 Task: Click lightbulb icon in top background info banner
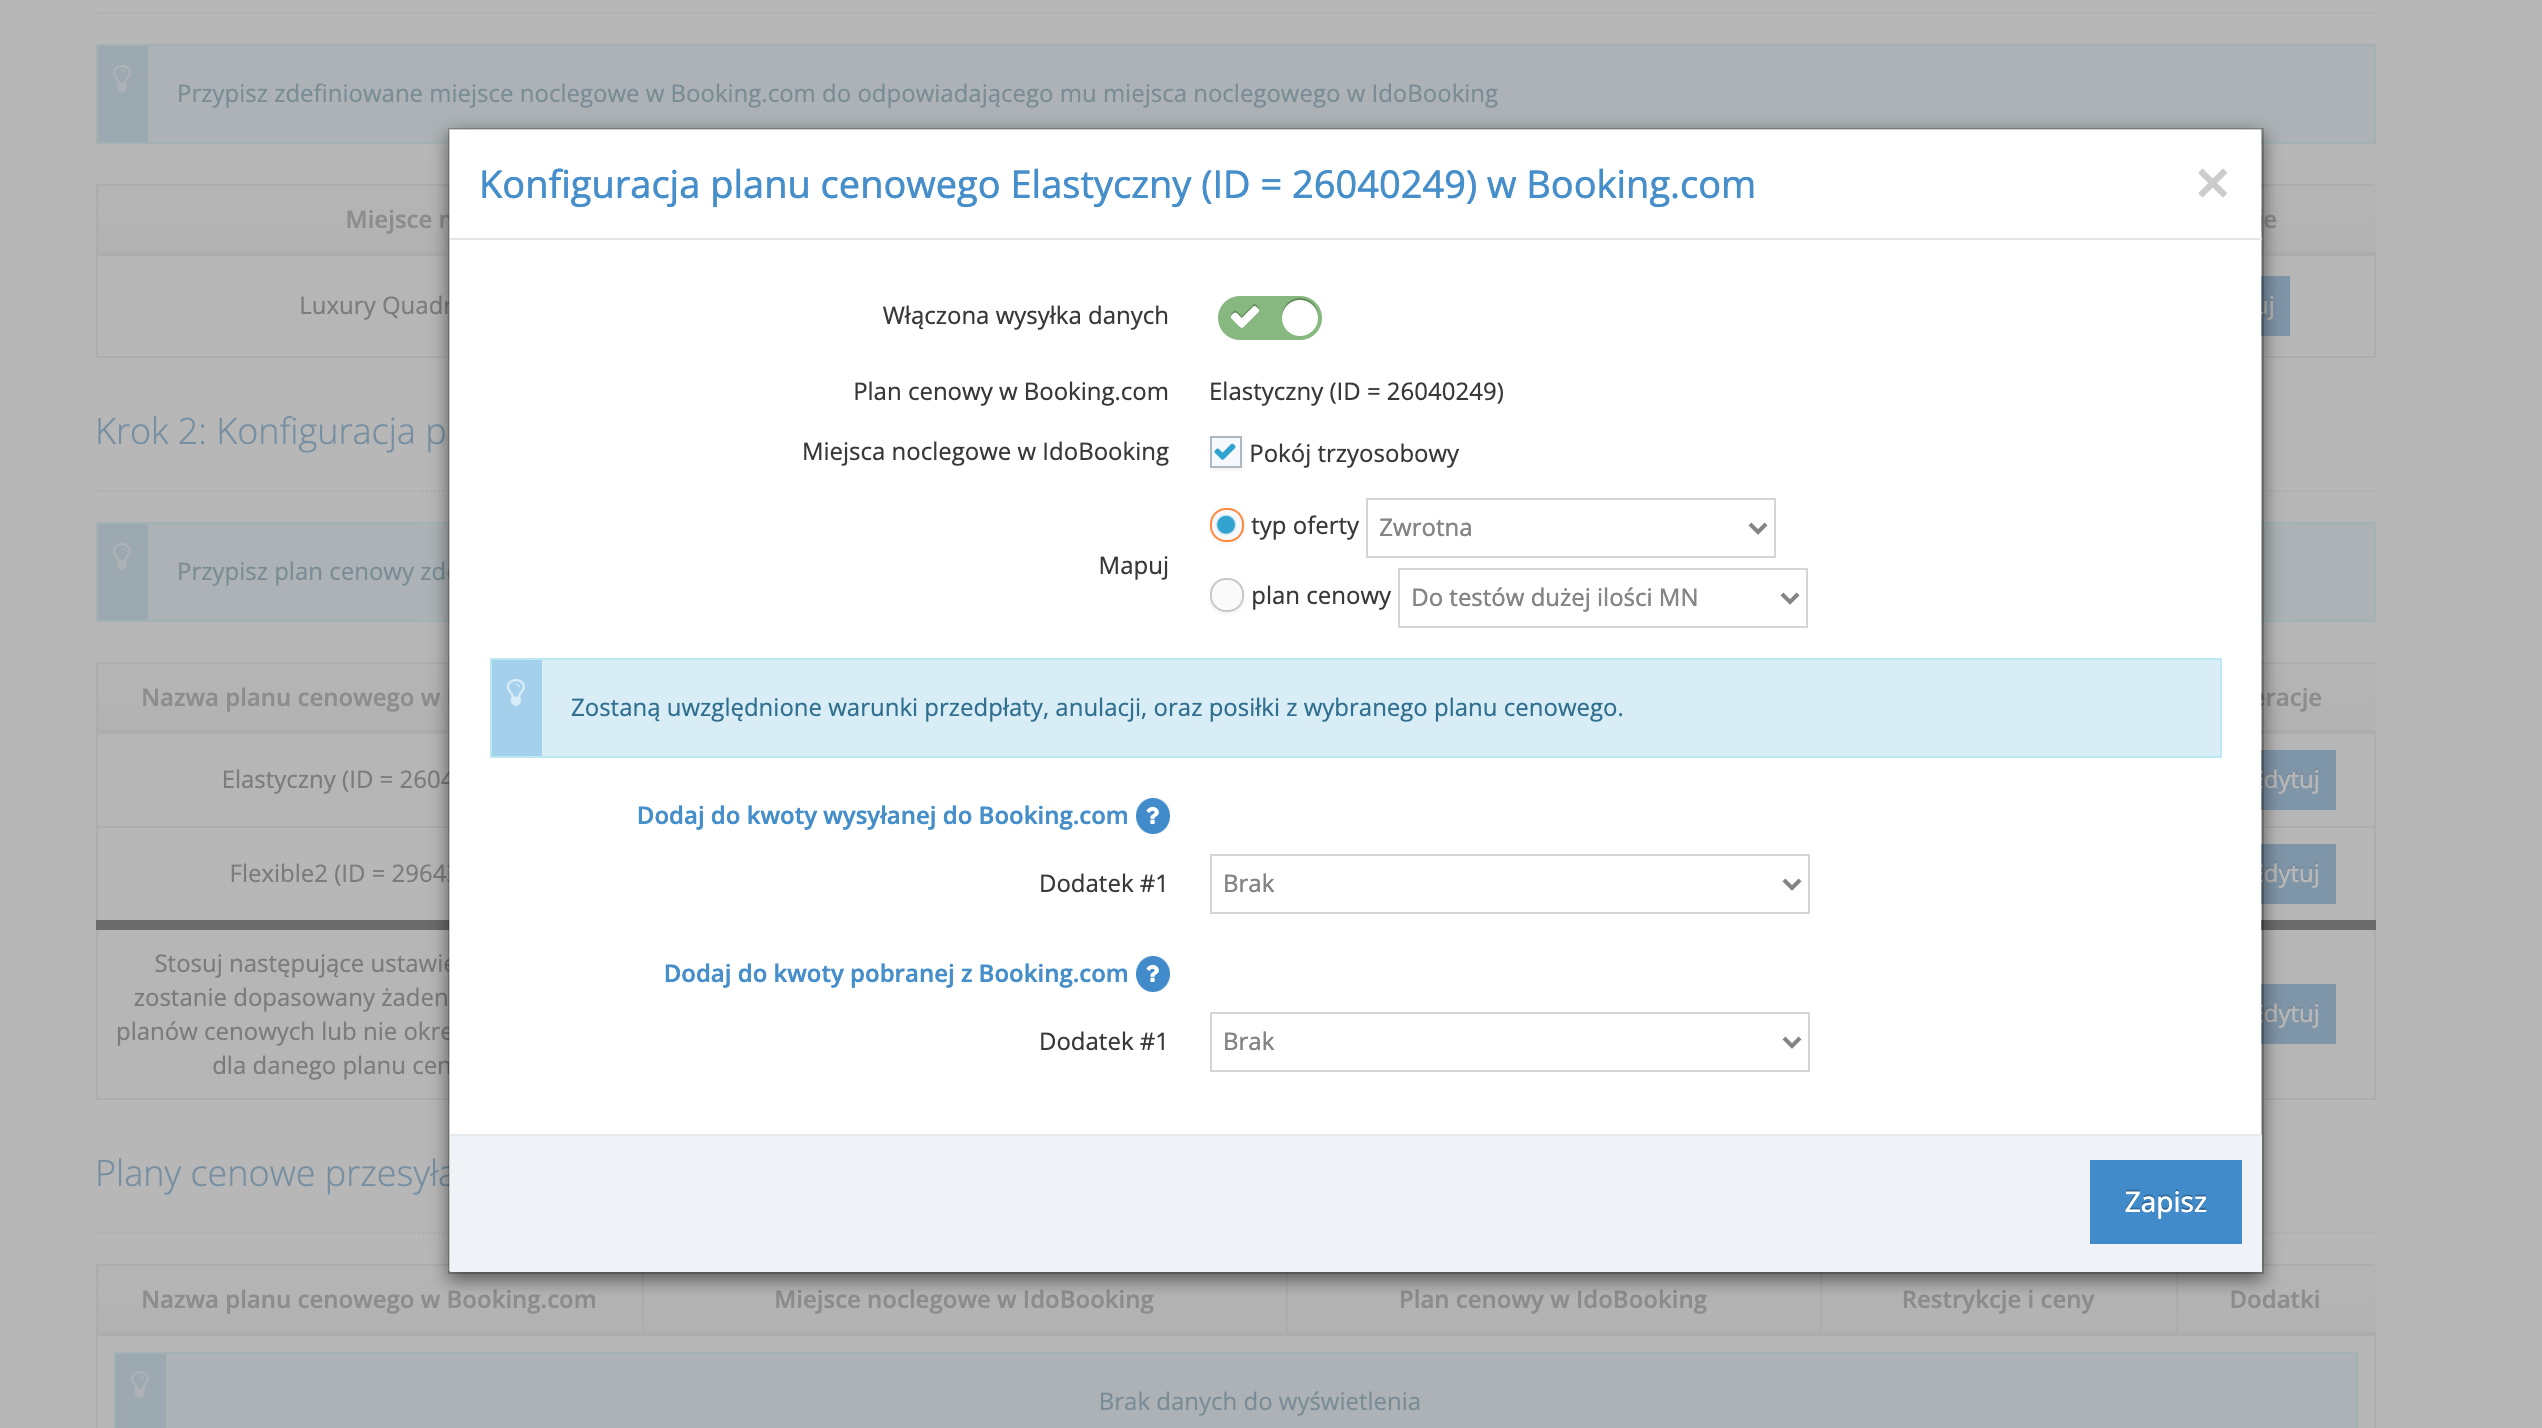pyautogui.click(x=122, y=79)
